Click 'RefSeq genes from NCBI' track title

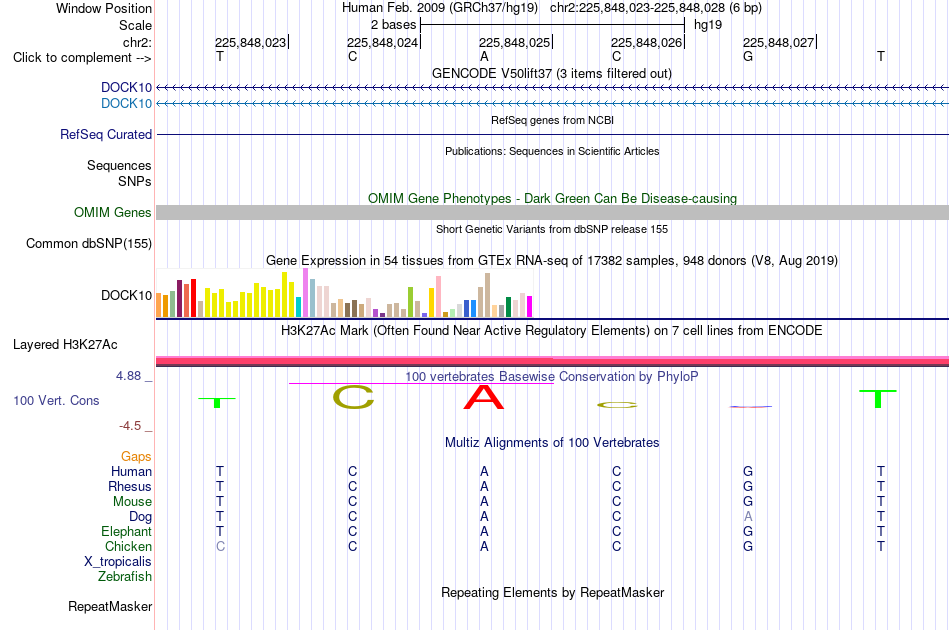click(x=553, y=120)
